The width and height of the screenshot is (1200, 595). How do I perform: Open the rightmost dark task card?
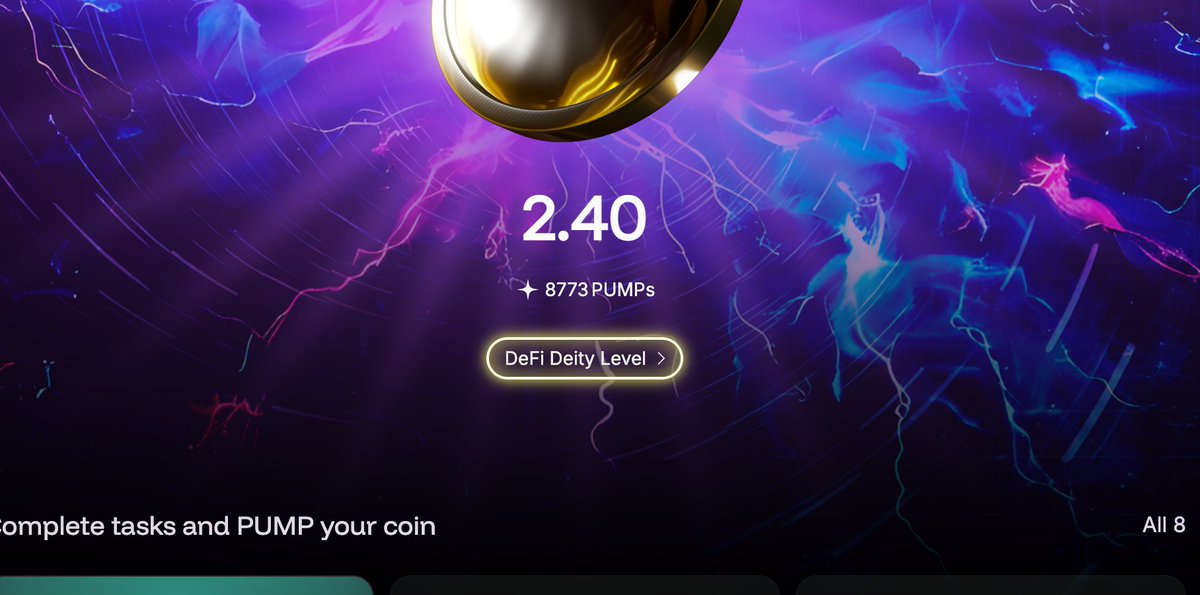[990, 585]
